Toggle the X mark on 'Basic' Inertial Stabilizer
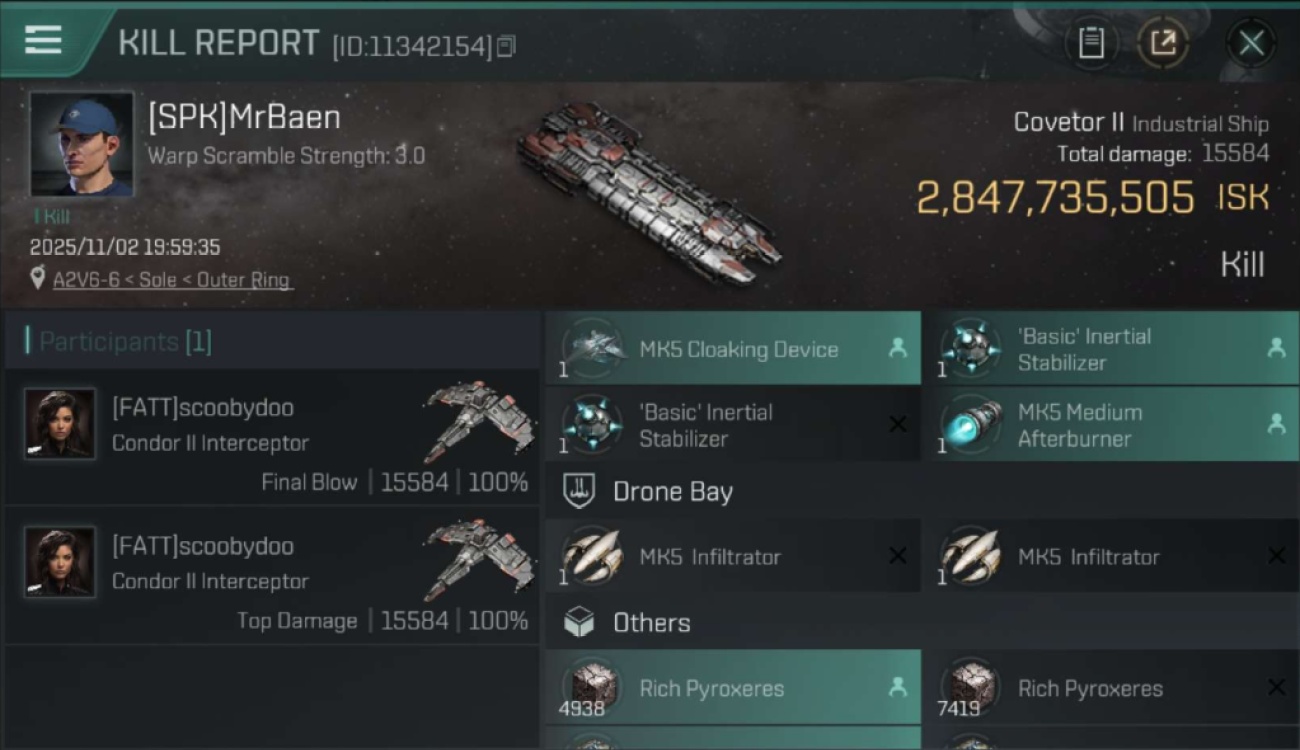The width and height of the screenshot is (1300, 750). pos(897,425)
